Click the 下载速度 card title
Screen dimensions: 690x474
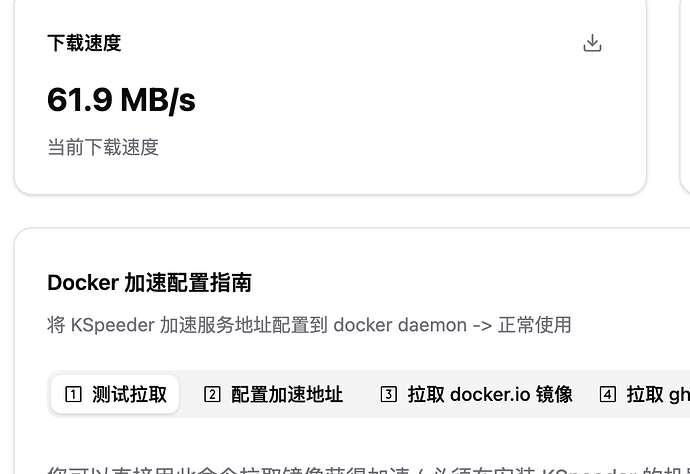(x=84, y=43)
